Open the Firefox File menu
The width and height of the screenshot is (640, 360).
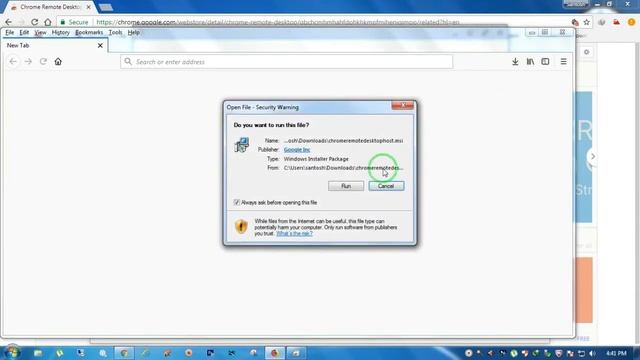pyautogui.click(x=9, y=32)
